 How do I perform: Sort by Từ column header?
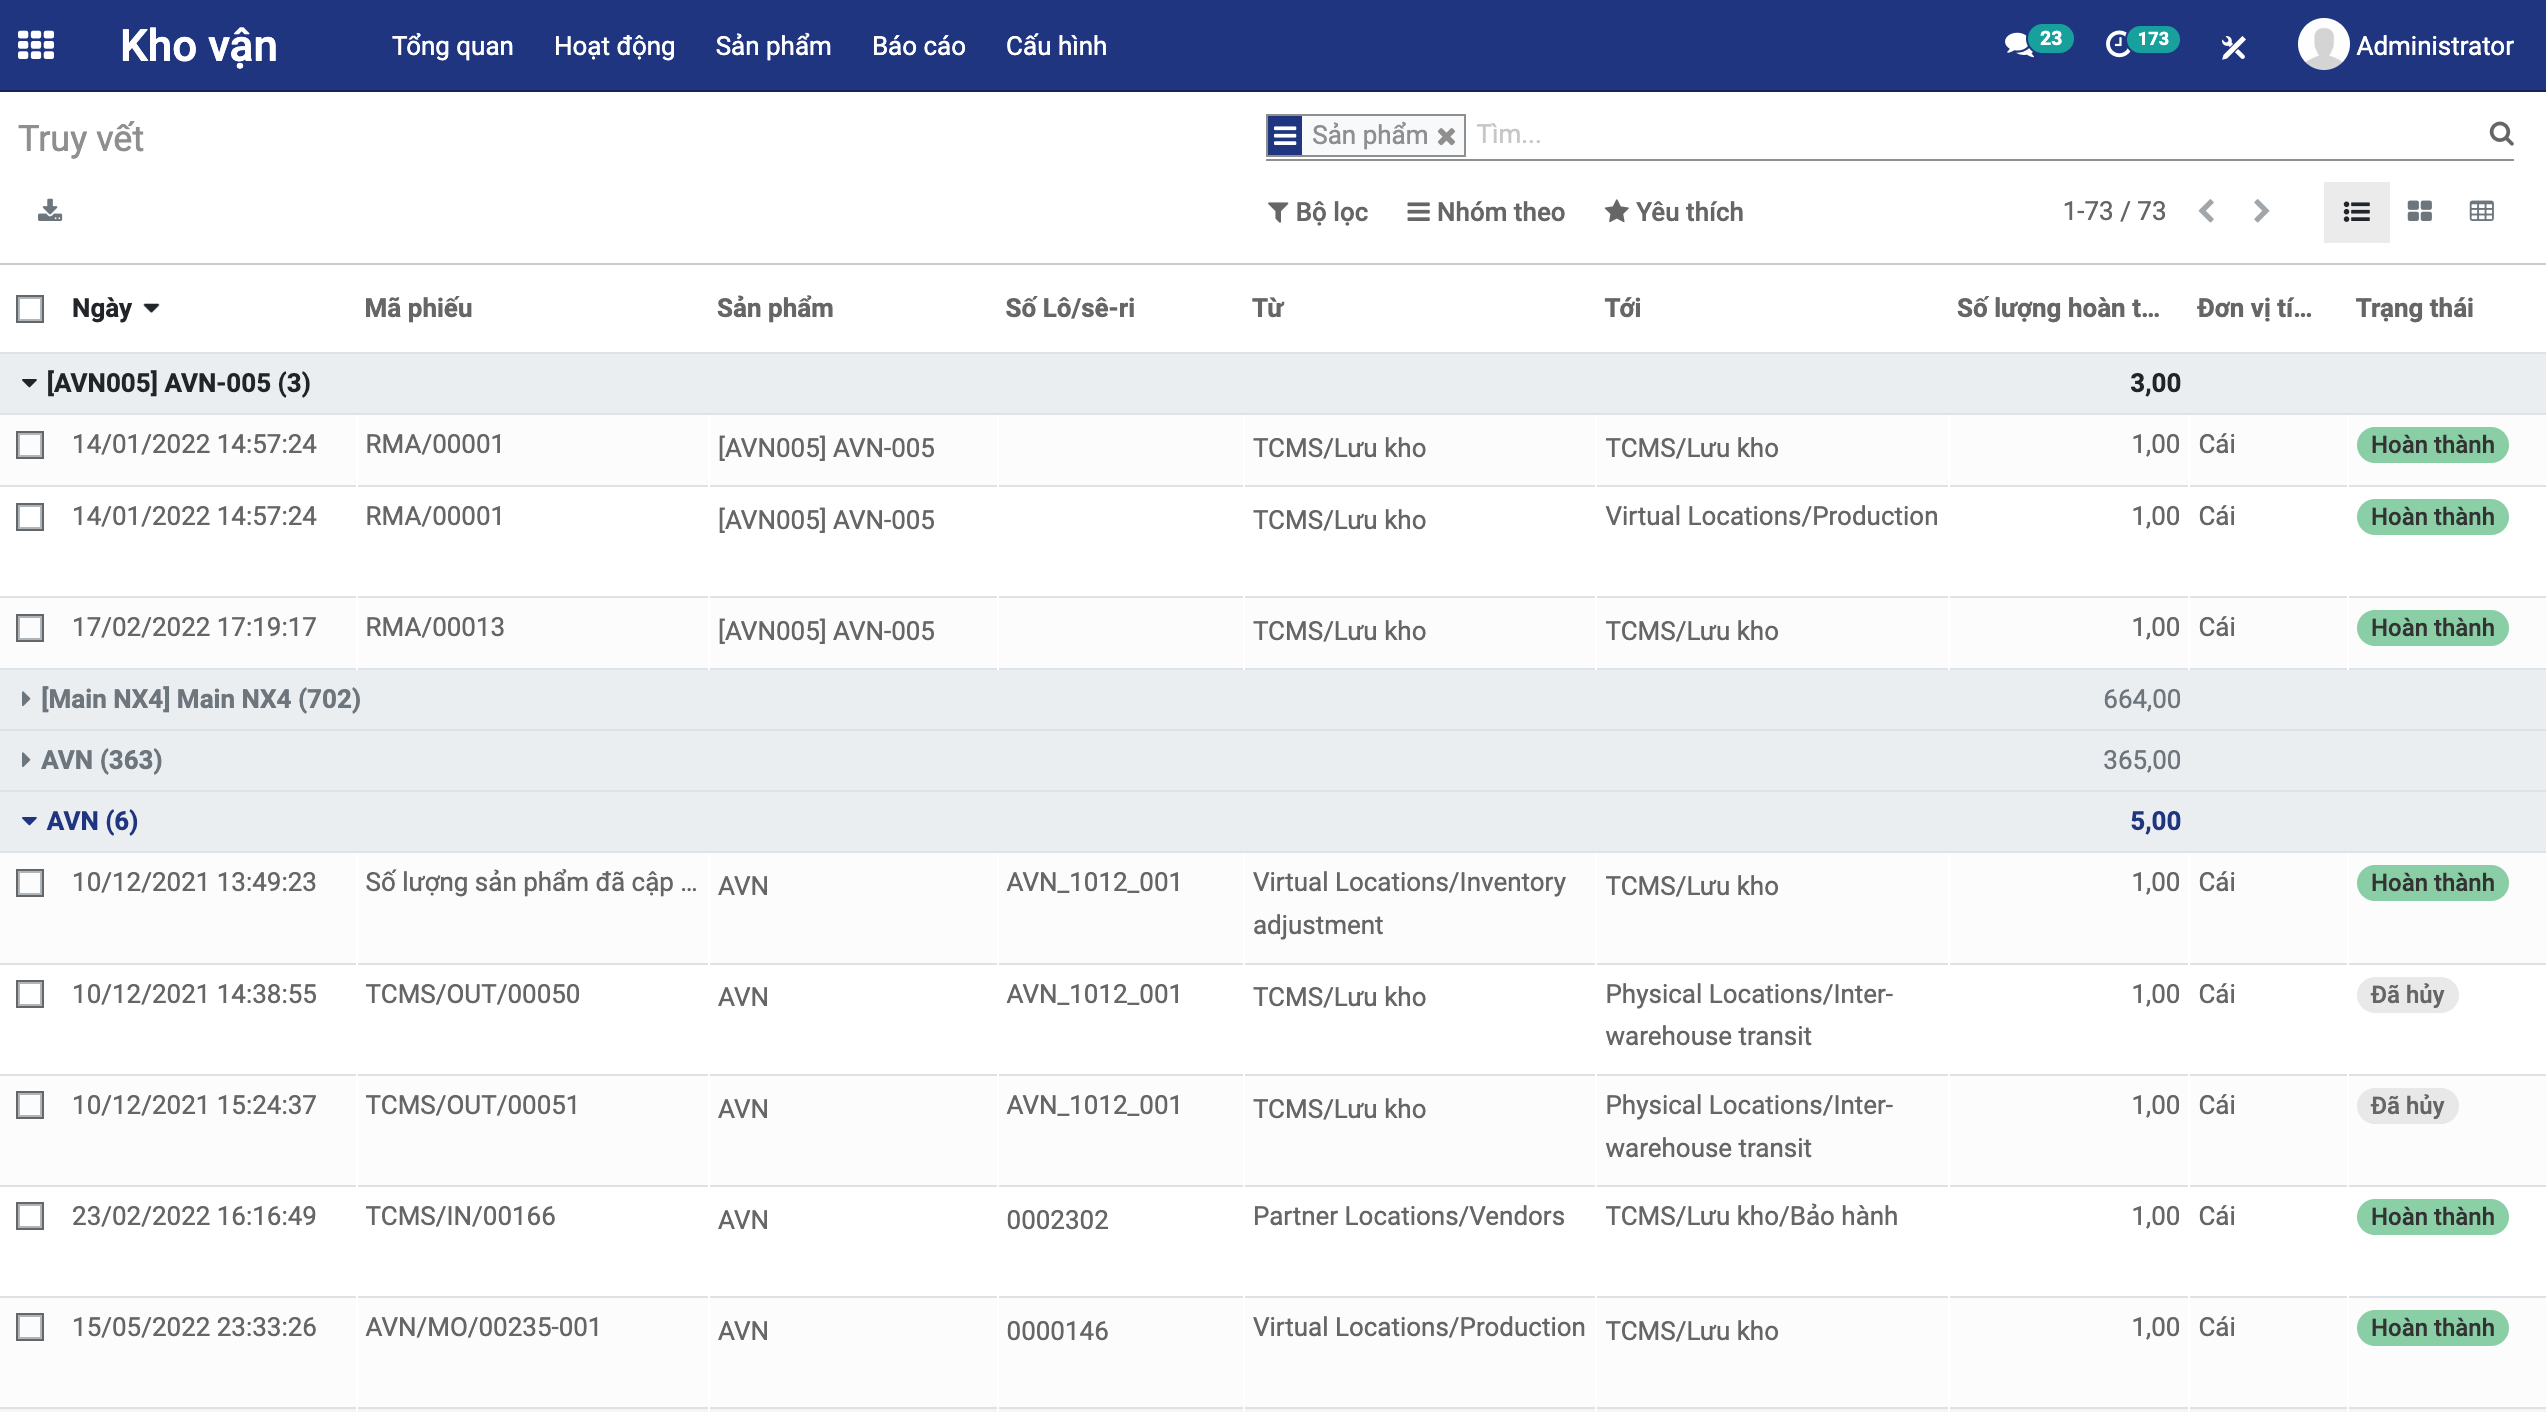click(x=1268, y=308)
